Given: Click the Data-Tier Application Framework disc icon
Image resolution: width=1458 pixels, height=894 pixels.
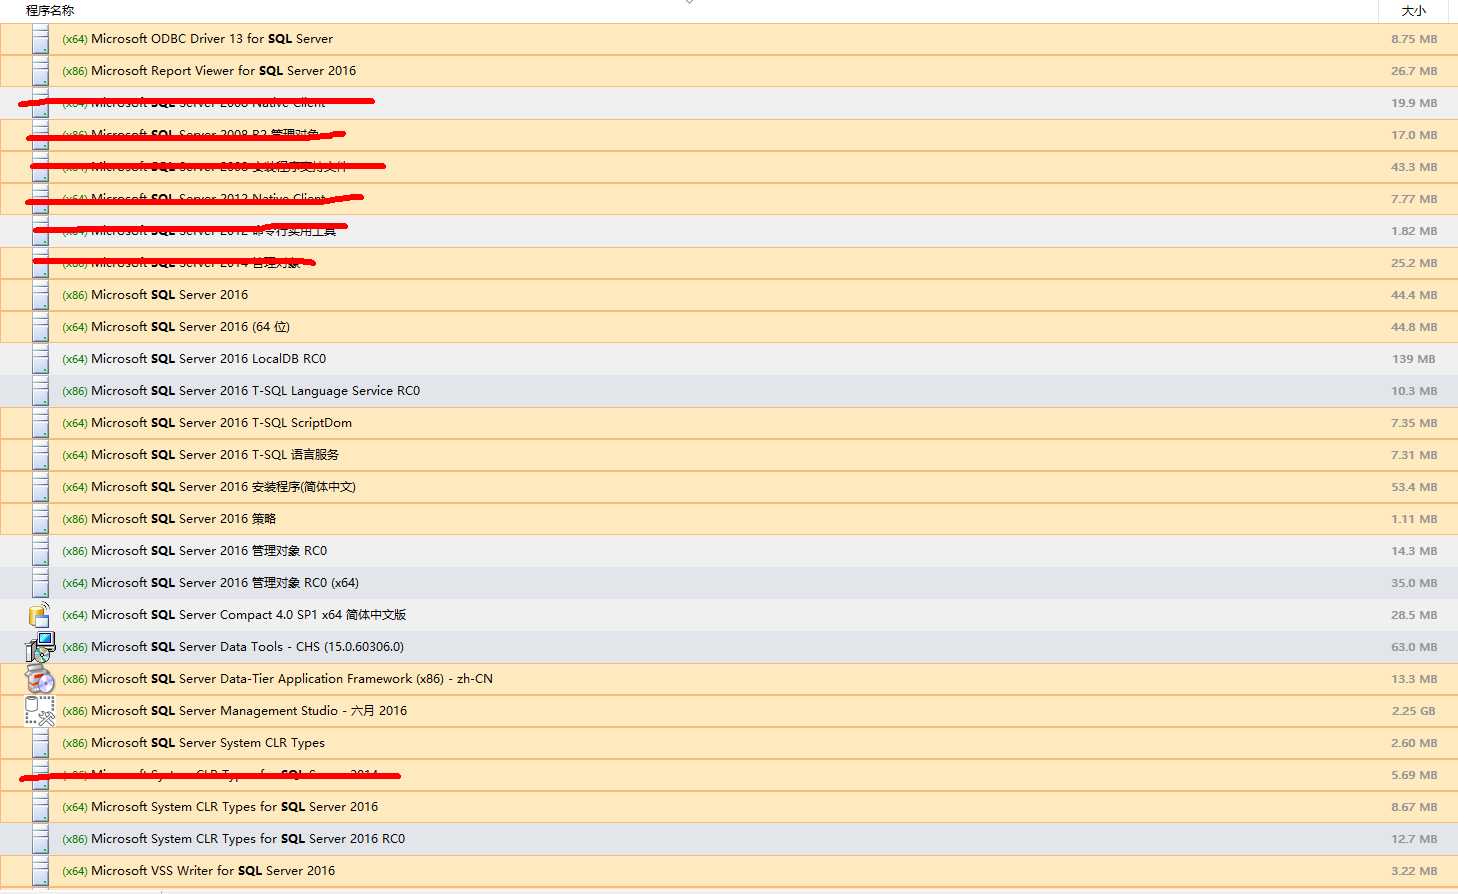Looking at the screenshot, I should coord(40,679).
